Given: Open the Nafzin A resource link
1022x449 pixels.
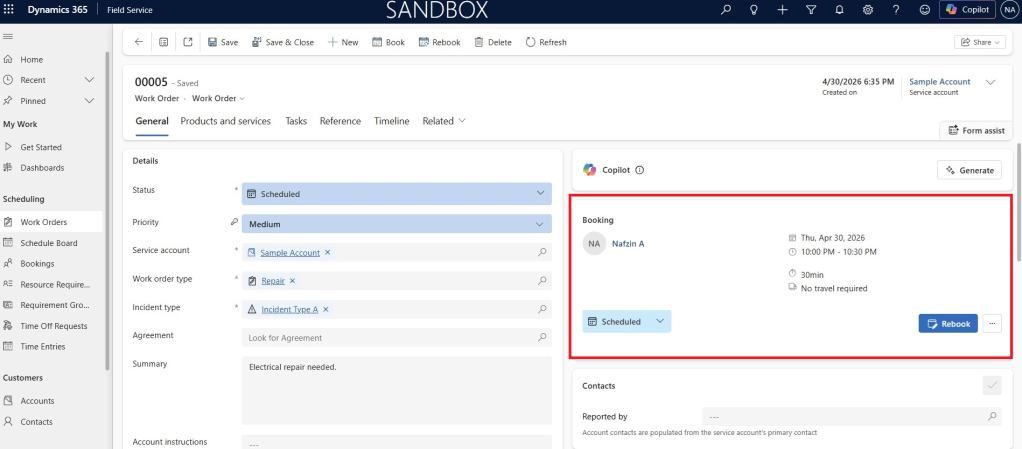Looking at the screenshot, I should [628, 244].
